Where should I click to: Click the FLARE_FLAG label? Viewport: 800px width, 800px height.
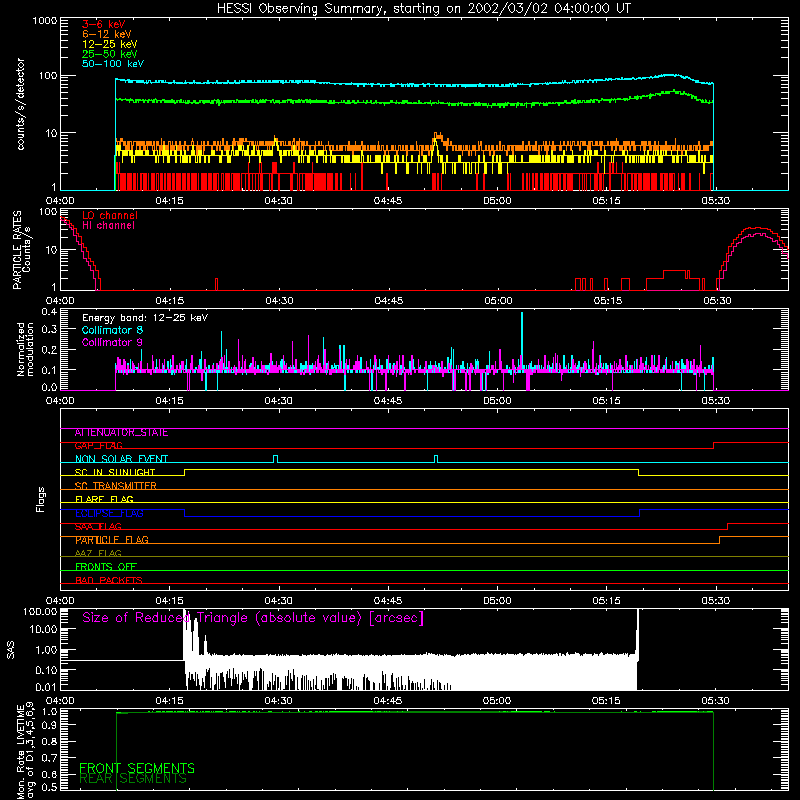(104, 499)
